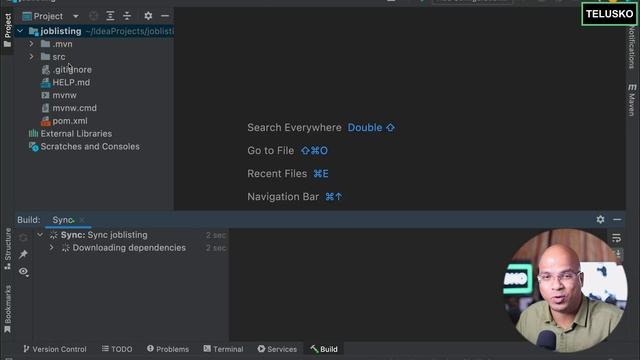The width and height of the screenshot is (640, 360).
Task: Open the Terminal tool window
Action: pos(223,349)
